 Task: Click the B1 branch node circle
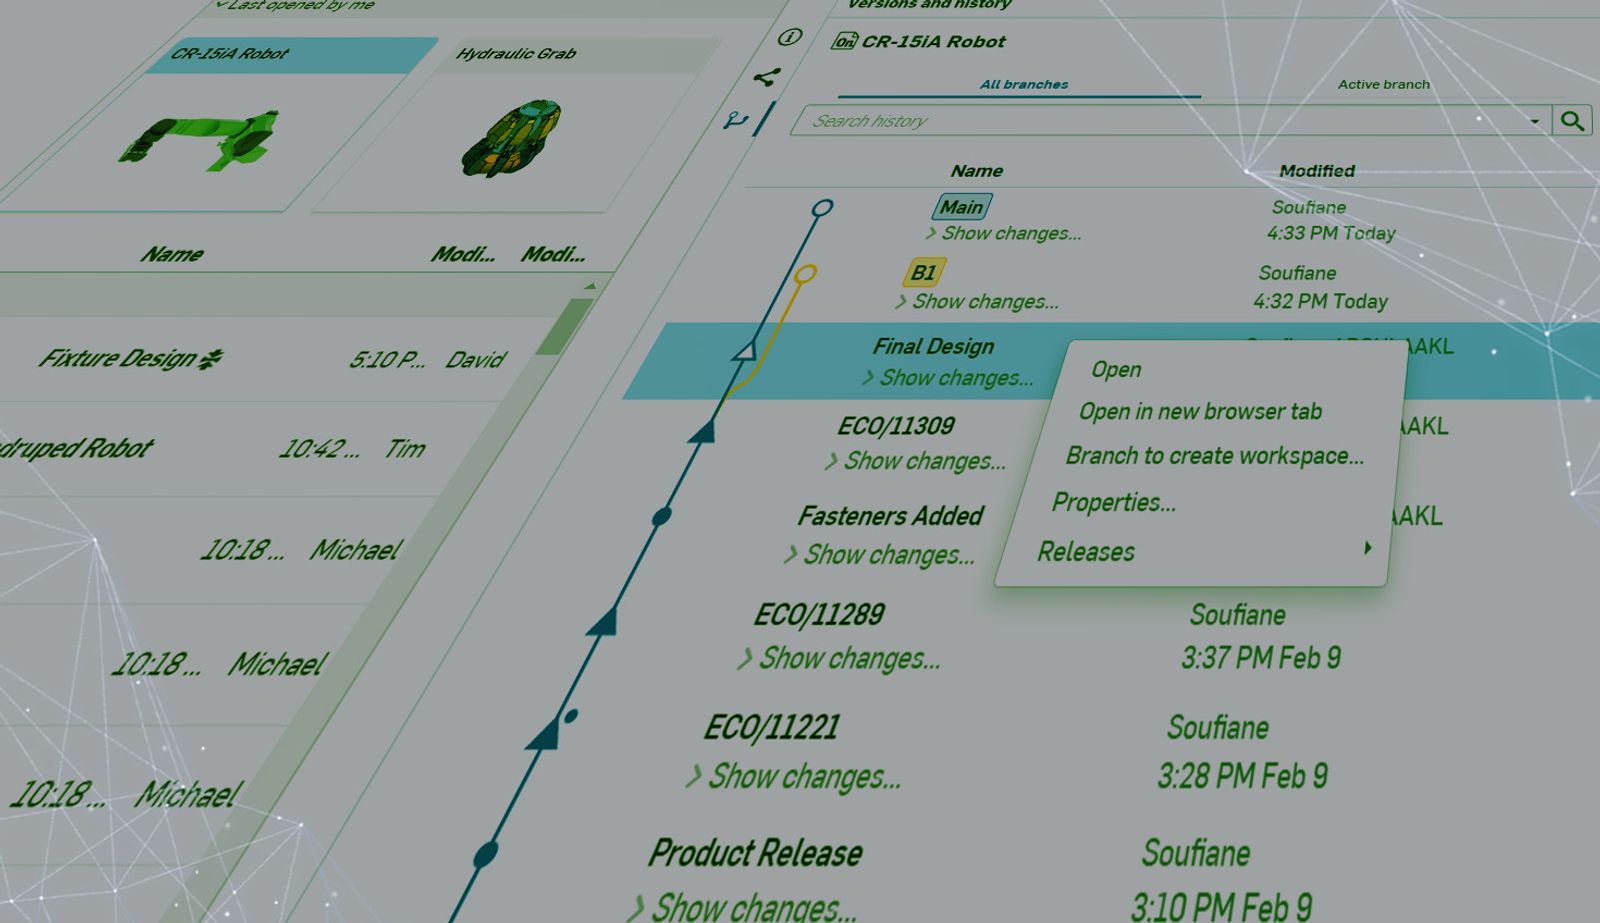click(805, 273)
